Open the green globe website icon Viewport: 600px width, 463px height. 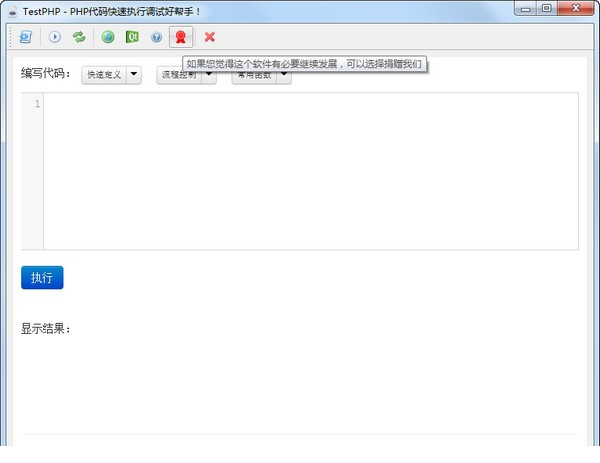pyautogui.click(x=108, y=37)
